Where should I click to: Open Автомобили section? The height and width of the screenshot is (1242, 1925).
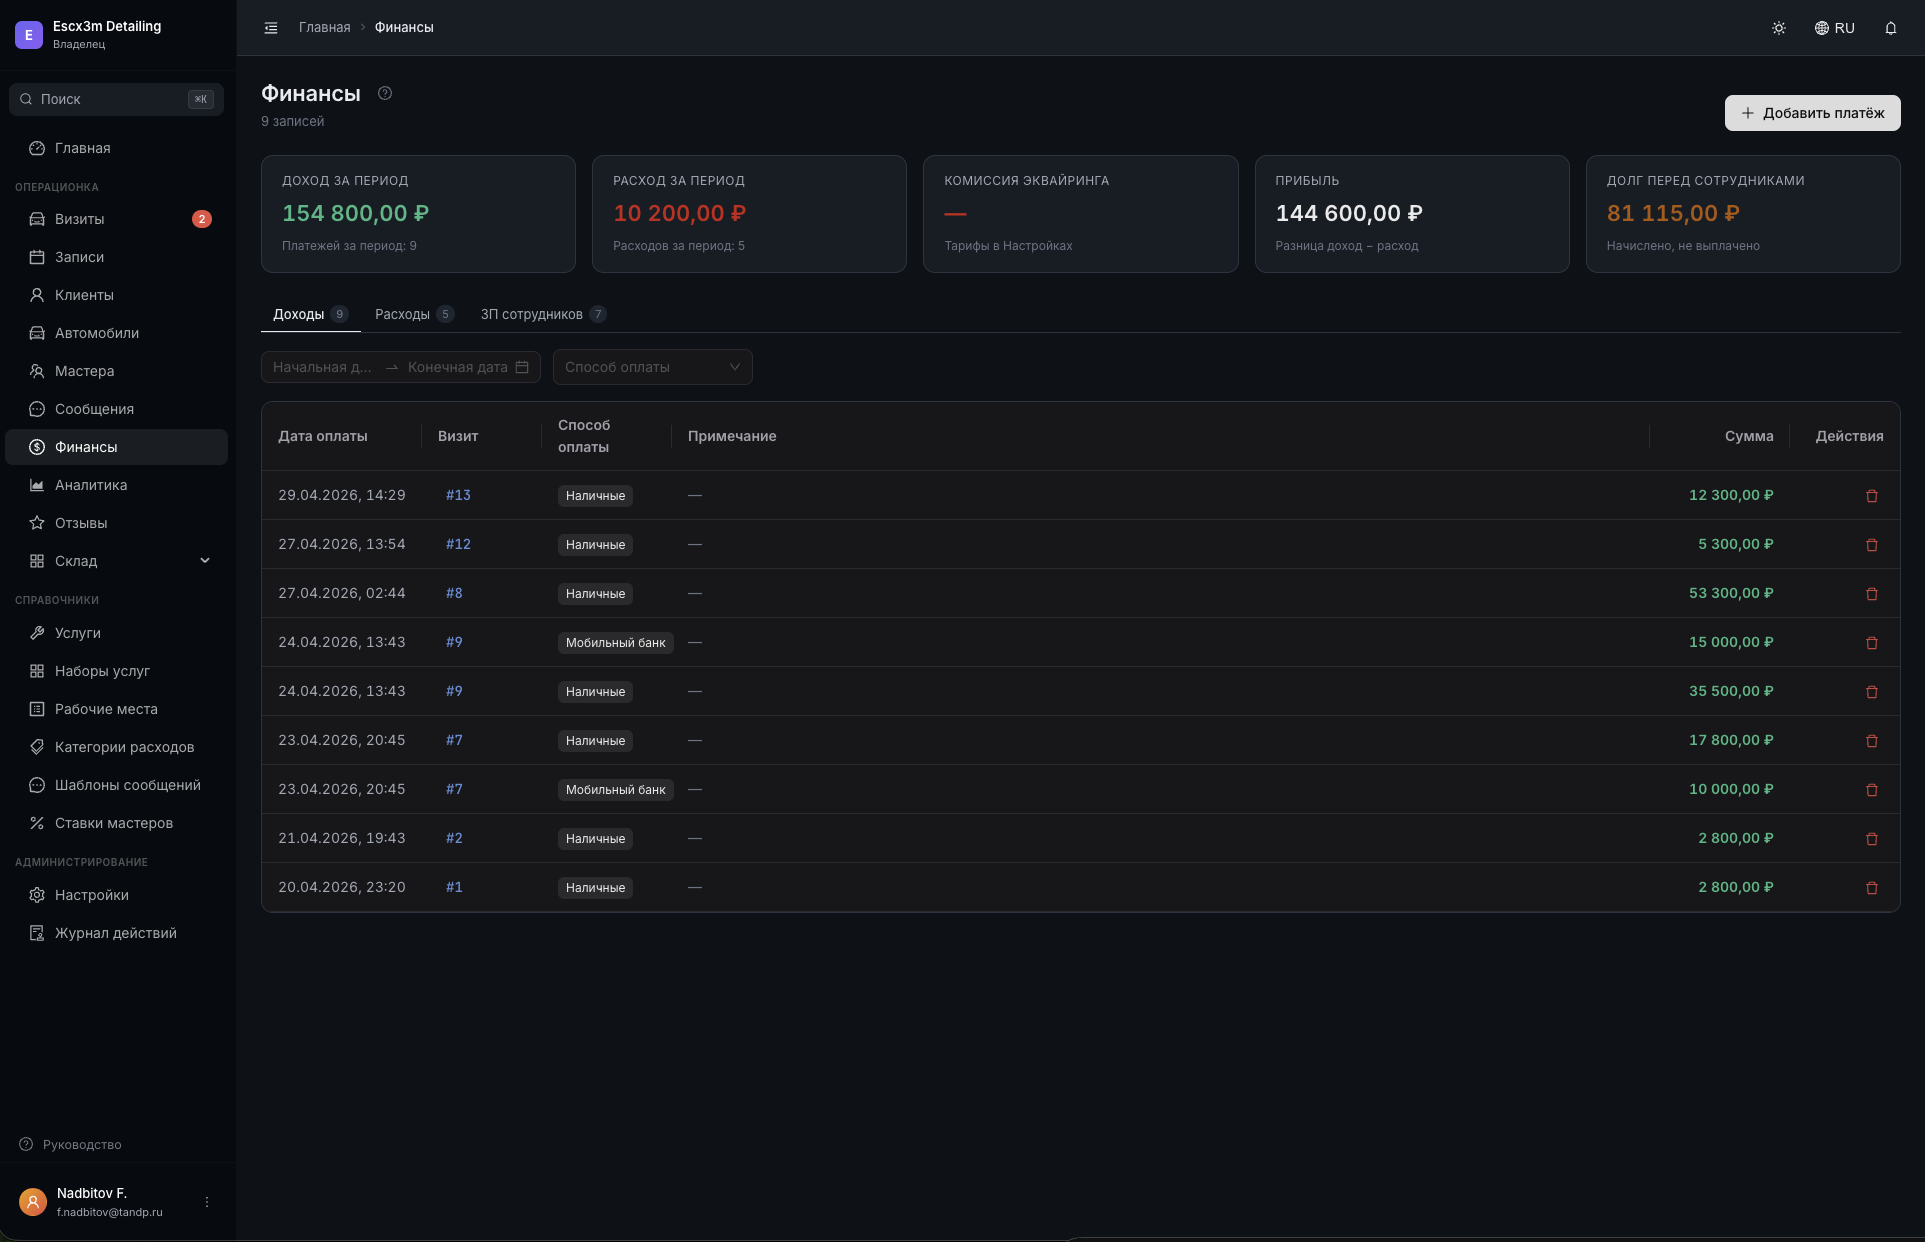pyautogui.click(x=116, y=333)
